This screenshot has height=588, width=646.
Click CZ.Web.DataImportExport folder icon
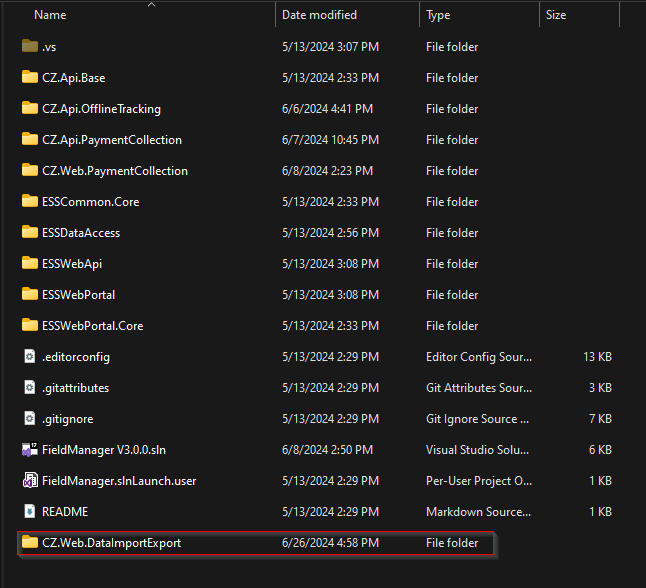30,542
